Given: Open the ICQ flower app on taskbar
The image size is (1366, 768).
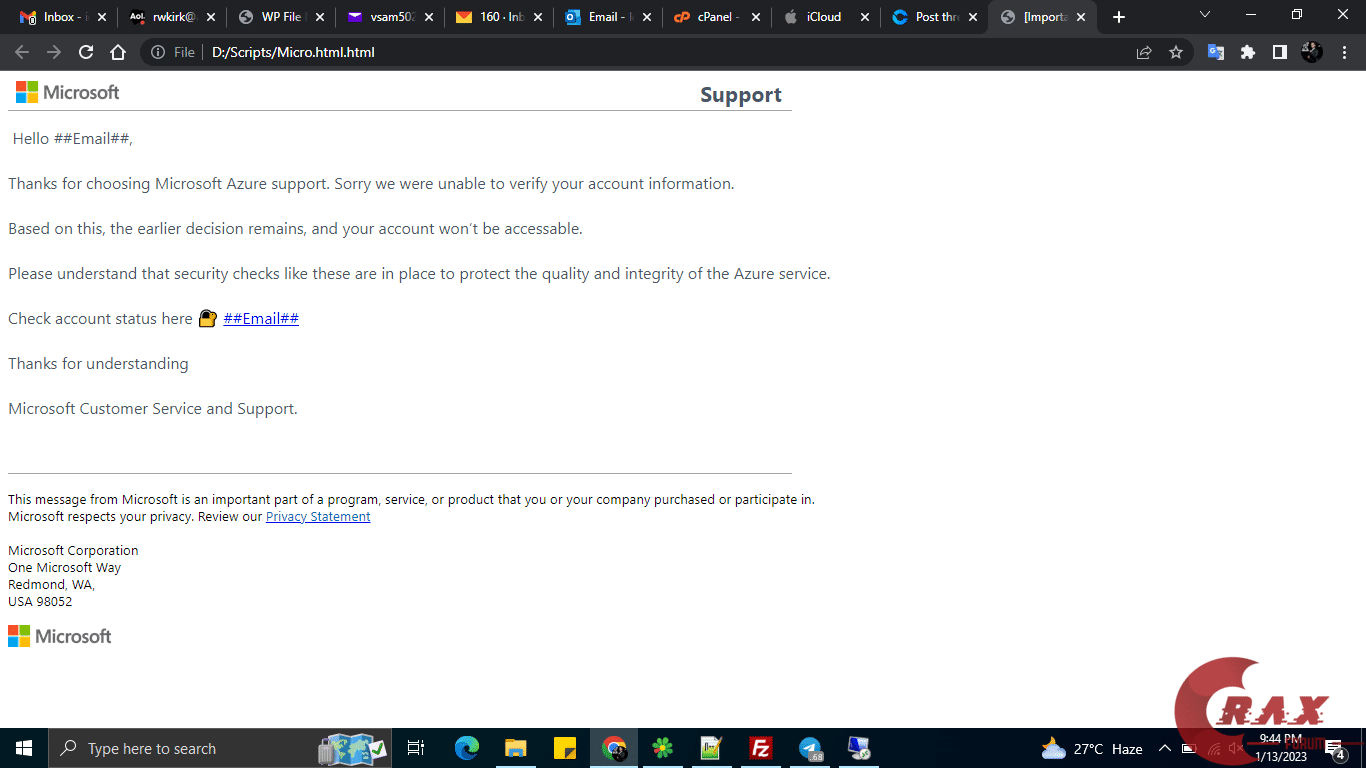Looking at the screenshot, I should [662, 748].
